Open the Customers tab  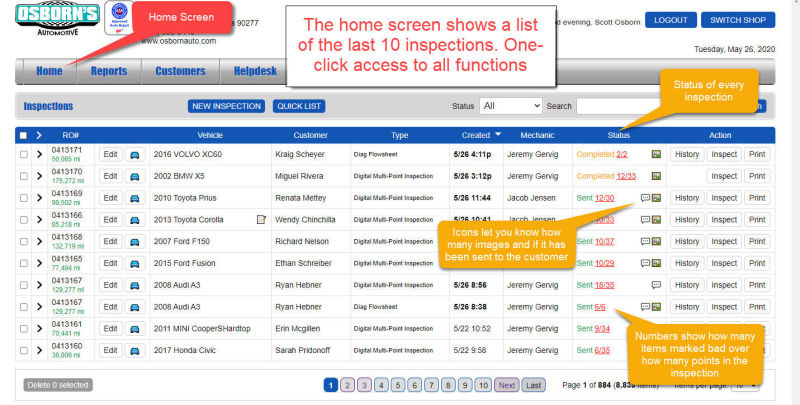[x=180, y=71]
